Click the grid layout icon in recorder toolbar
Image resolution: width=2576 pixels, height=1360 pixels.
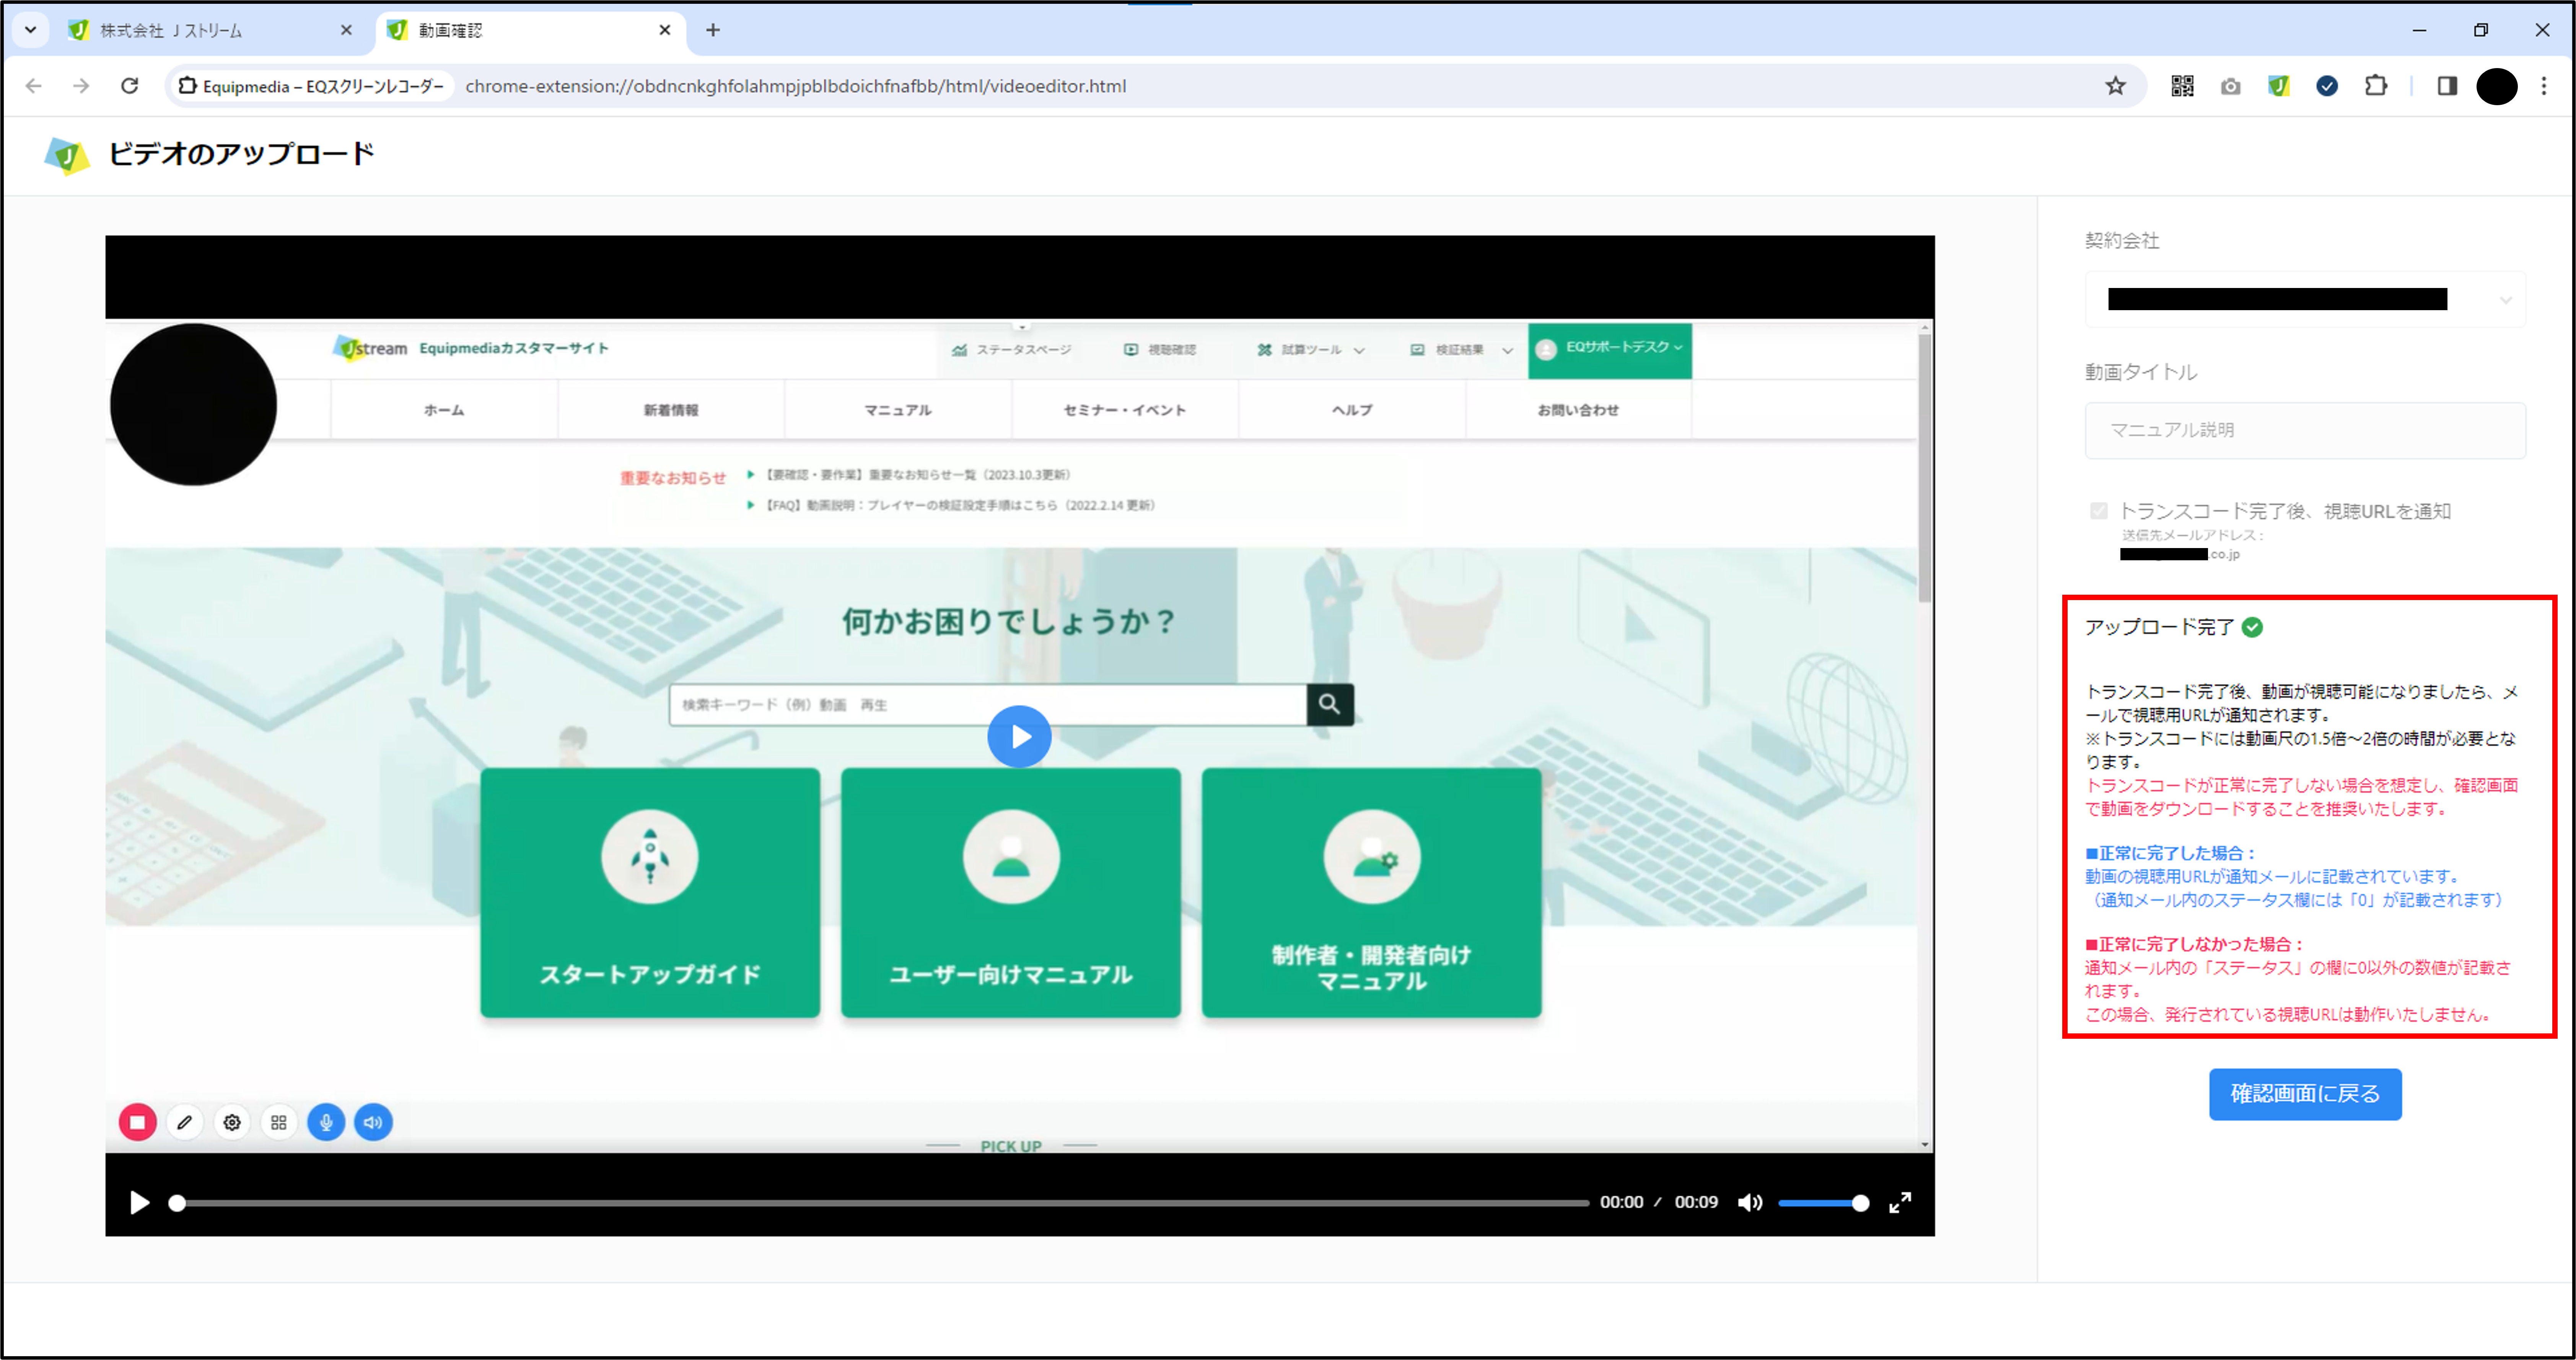(279, 1122)
